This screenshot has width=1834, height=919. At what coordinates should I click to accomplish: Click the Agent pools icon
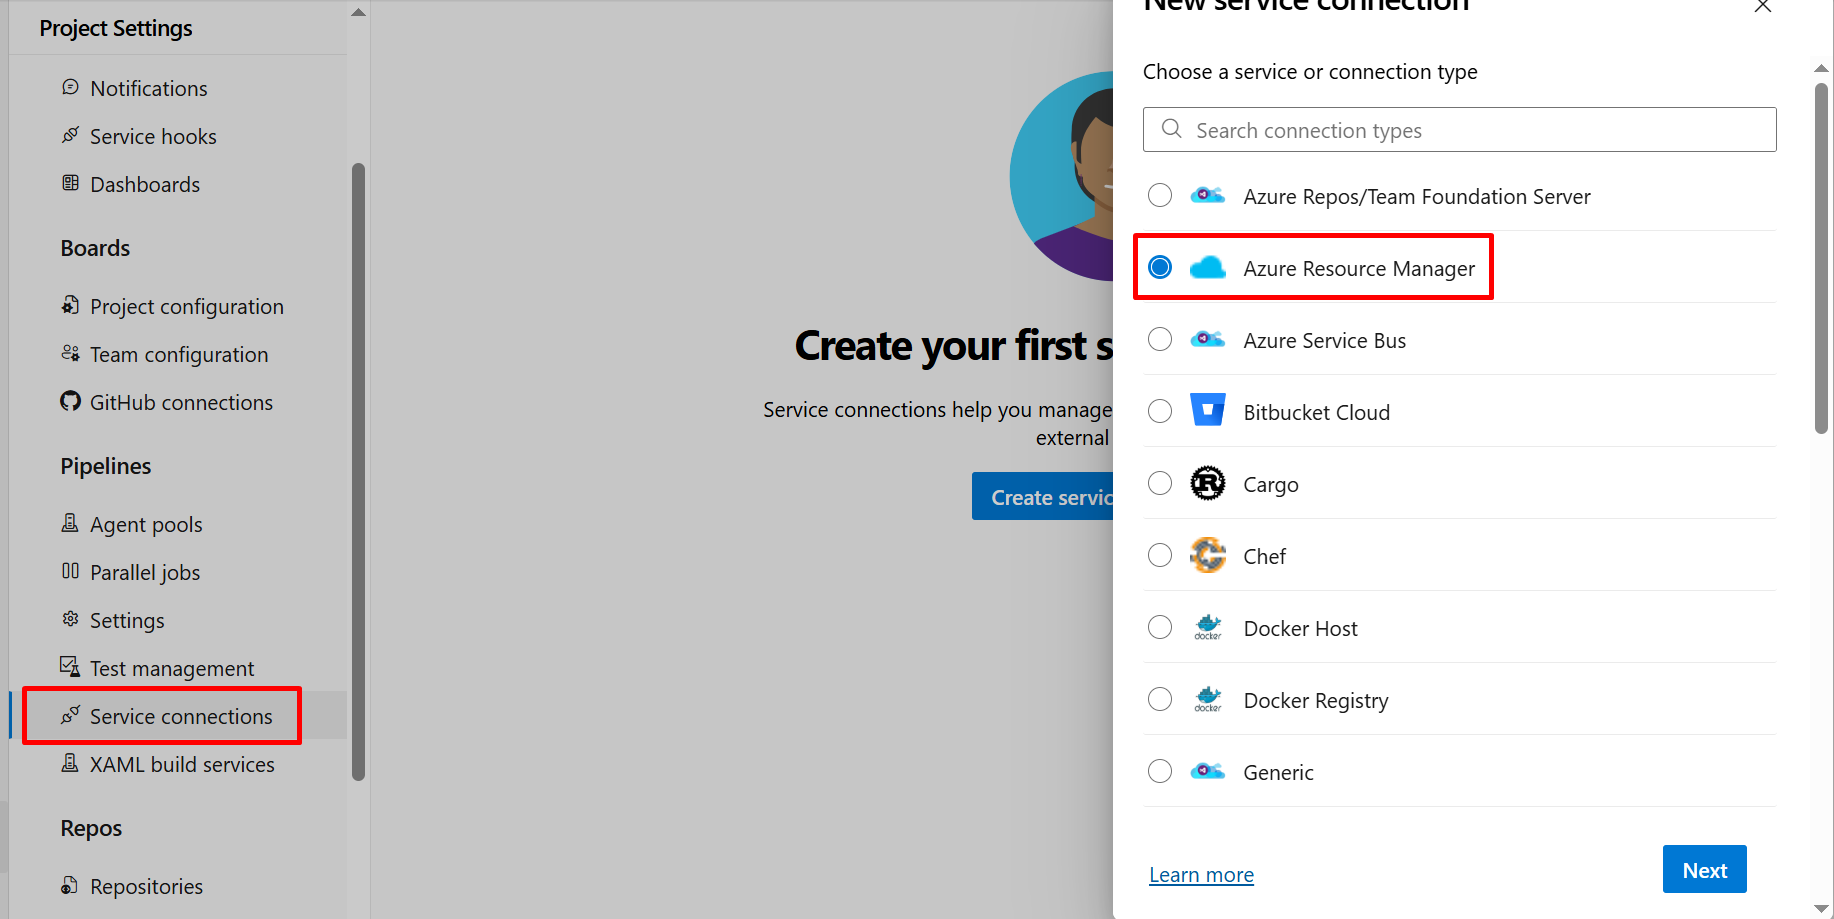point(70,523)
